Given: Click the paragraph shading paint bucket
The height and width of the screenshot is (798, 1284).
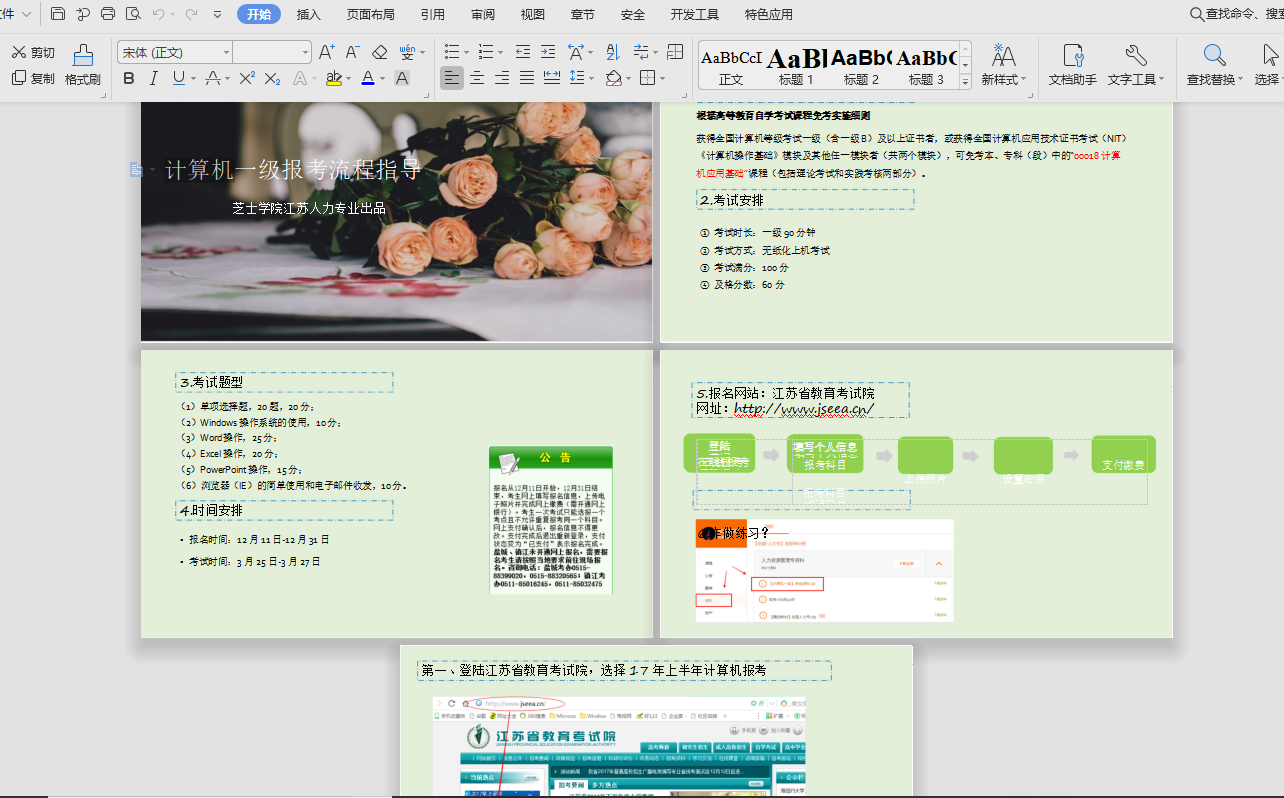Looking at the screenshot, I should pyautogui.click(x=613, y=78).
